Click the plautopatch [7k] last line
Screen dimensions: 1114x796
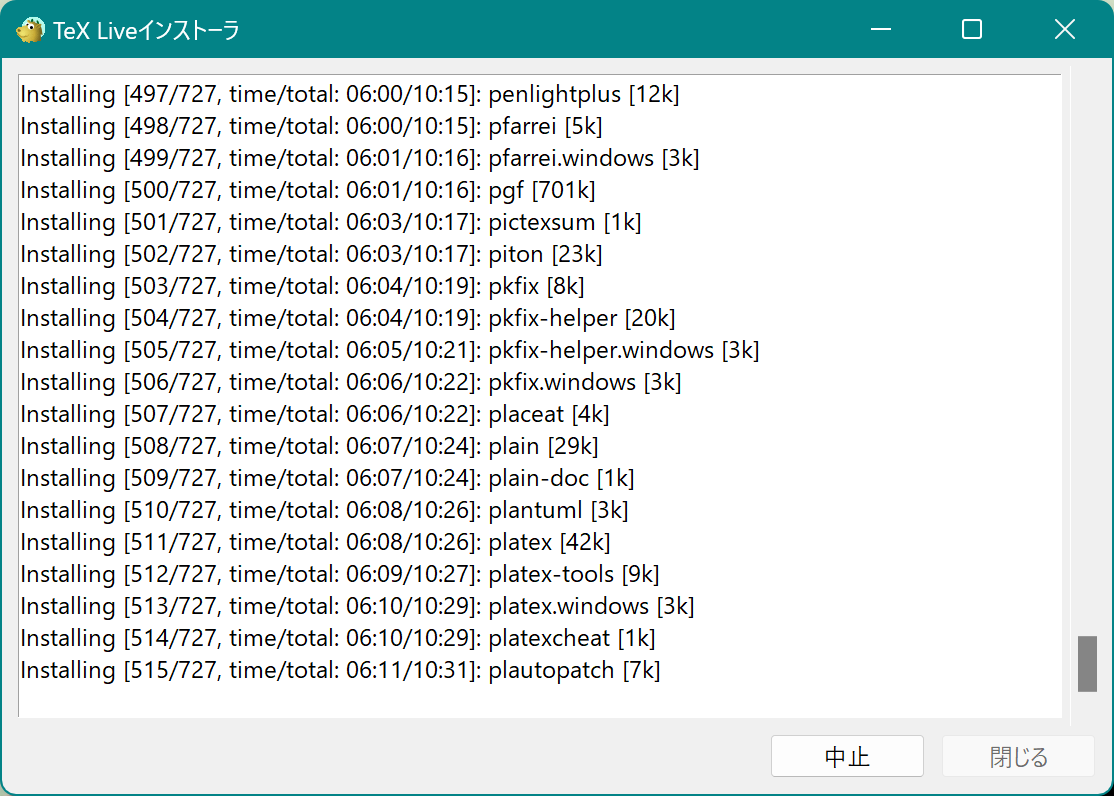click(x=340, y=669)
